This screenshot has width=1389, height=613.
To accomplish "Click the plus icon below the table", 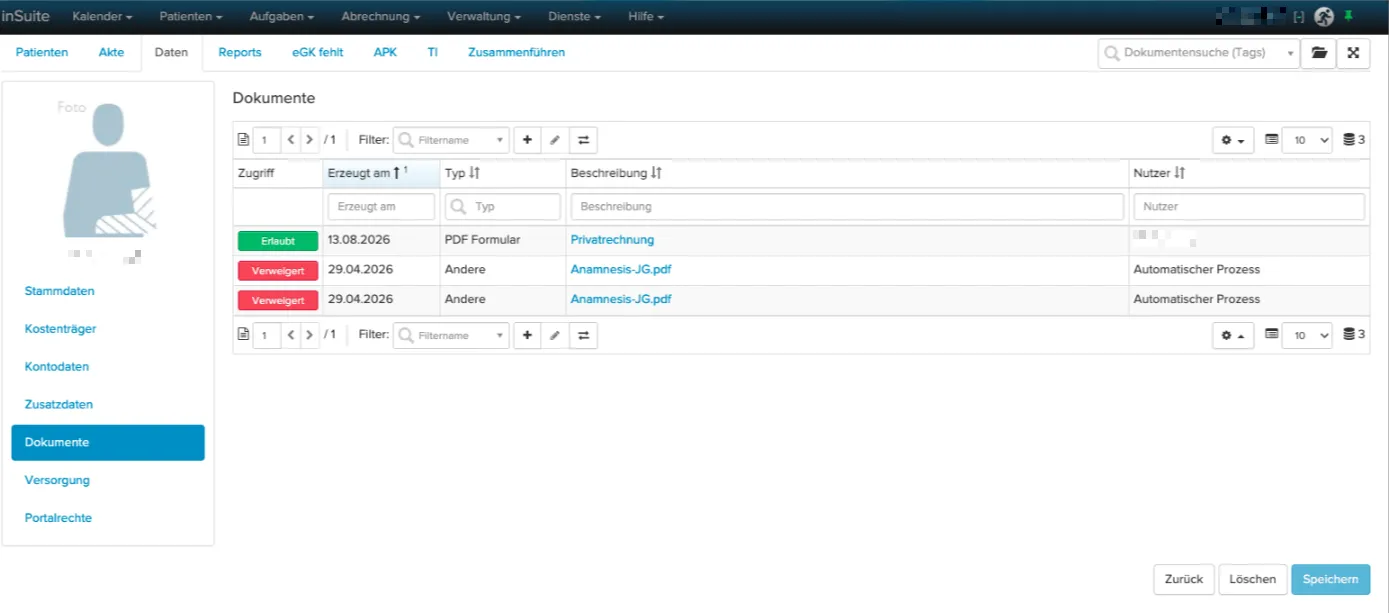I will click(527, 335).
